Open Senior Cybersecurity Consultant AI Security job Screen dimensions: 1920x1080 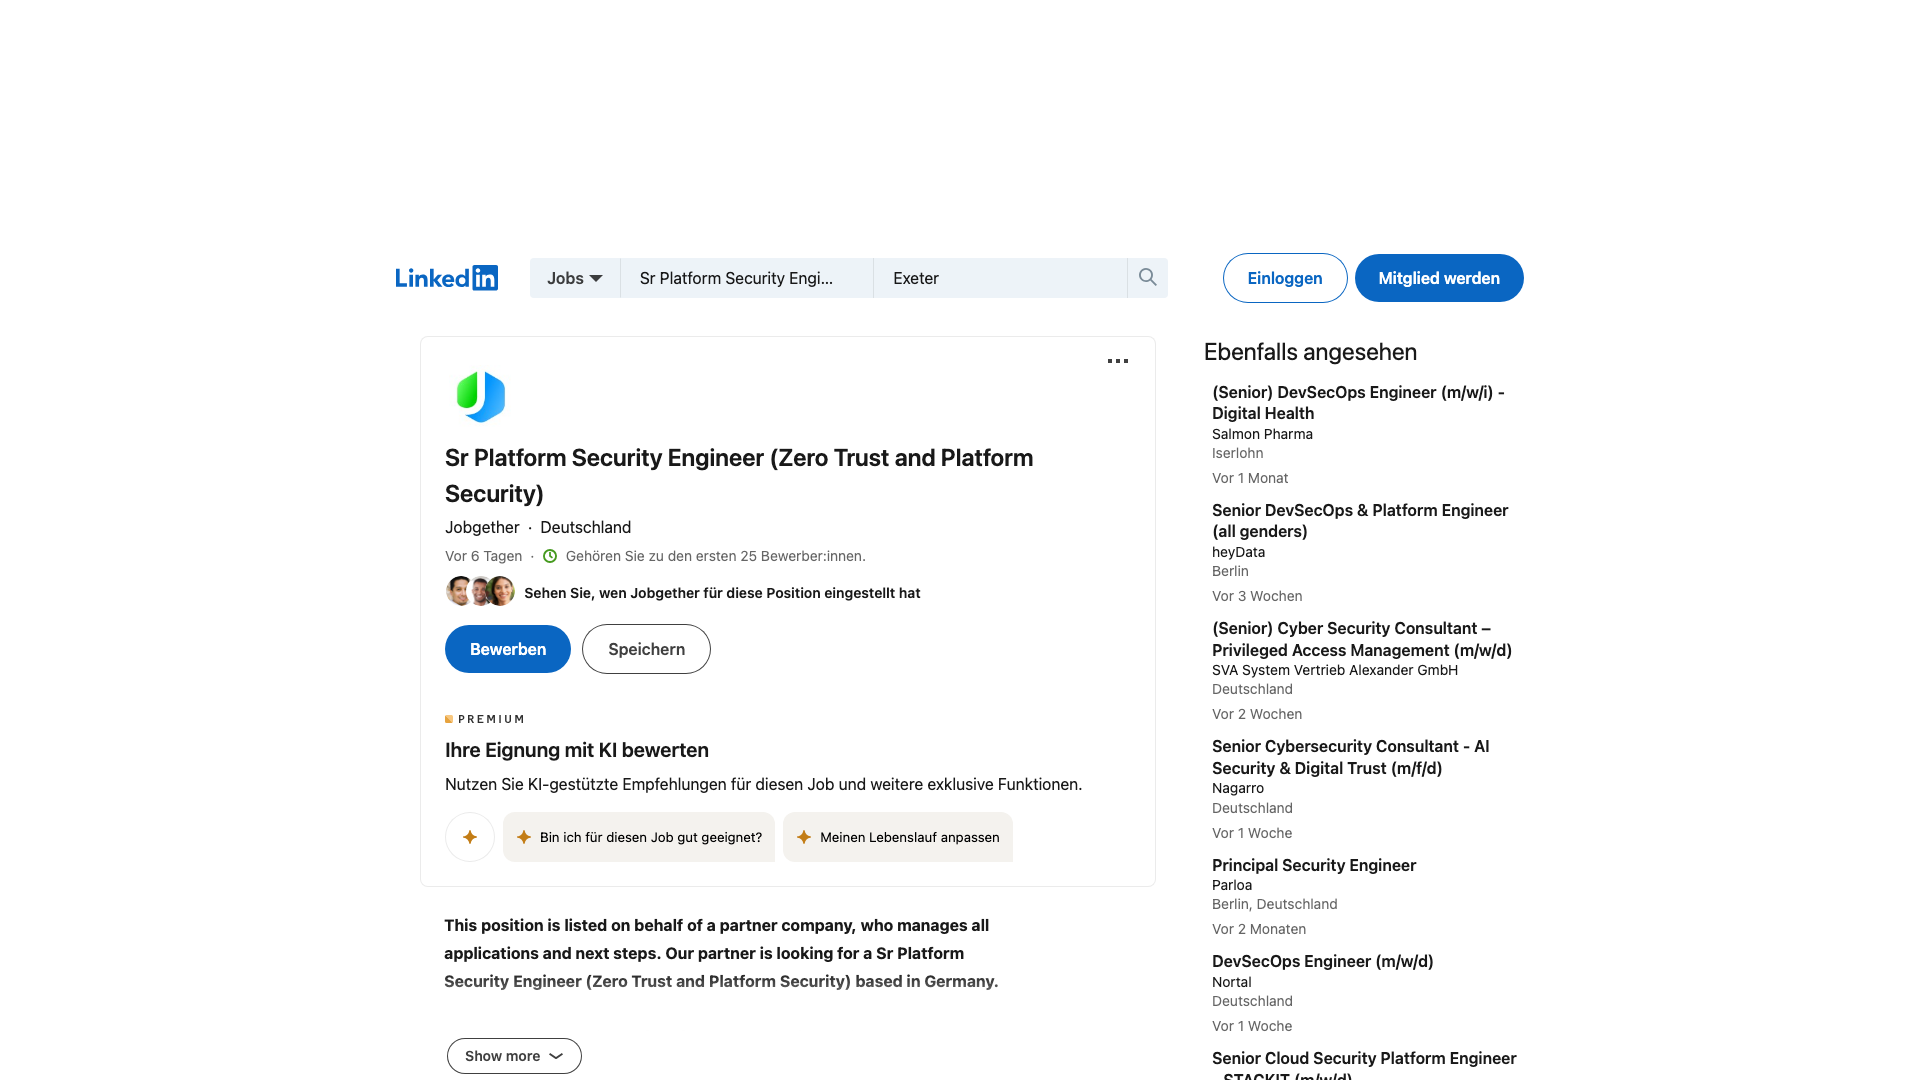coord(1350,757)
